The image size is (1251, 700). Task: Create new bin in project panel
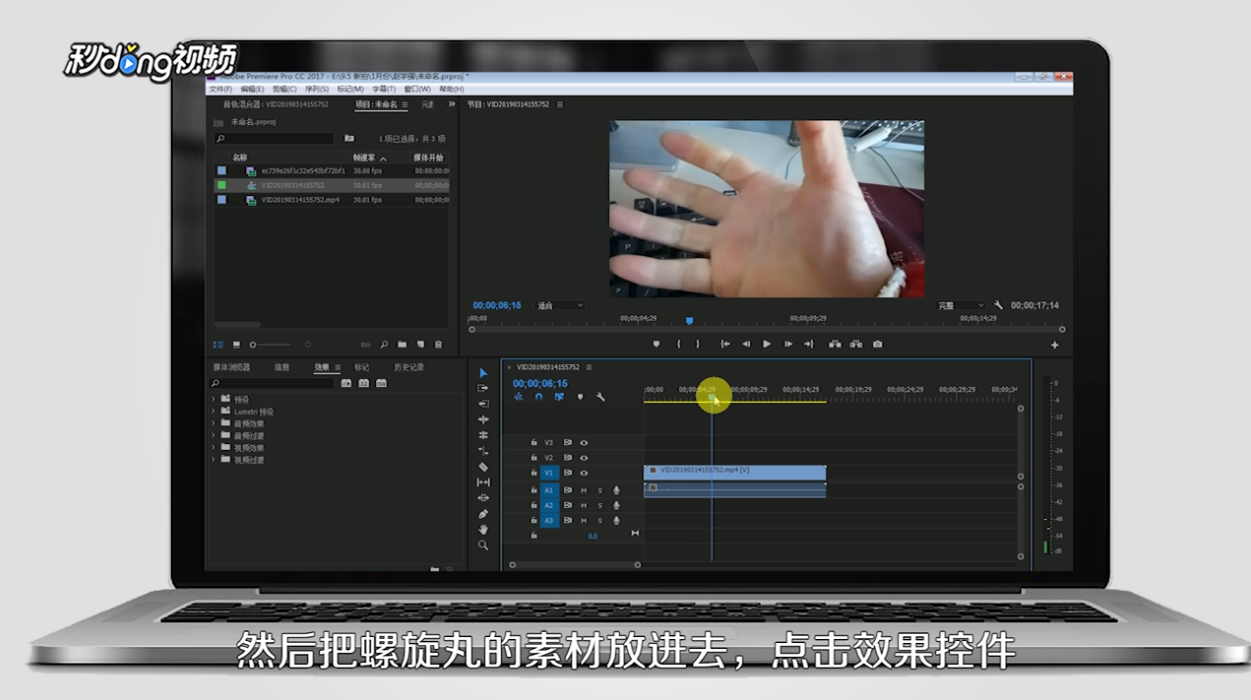402,344
